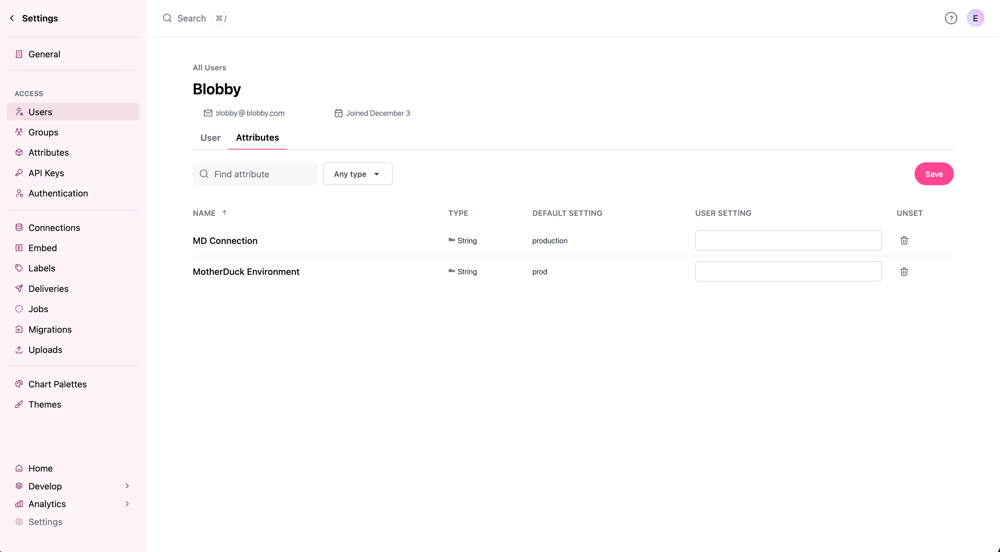Expand the Develop submenu chevron
The height and width of the screenshot is (552, 1000).
127,486
